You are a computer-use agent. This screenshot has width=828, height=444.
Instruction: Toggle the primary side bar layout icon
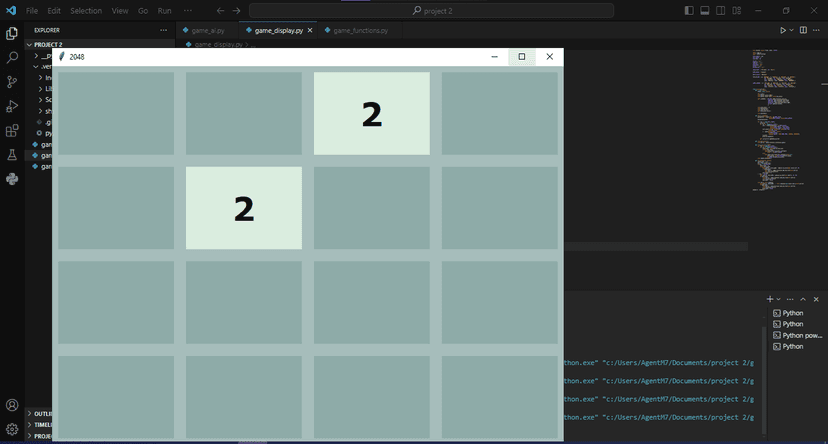click(689, 11)
